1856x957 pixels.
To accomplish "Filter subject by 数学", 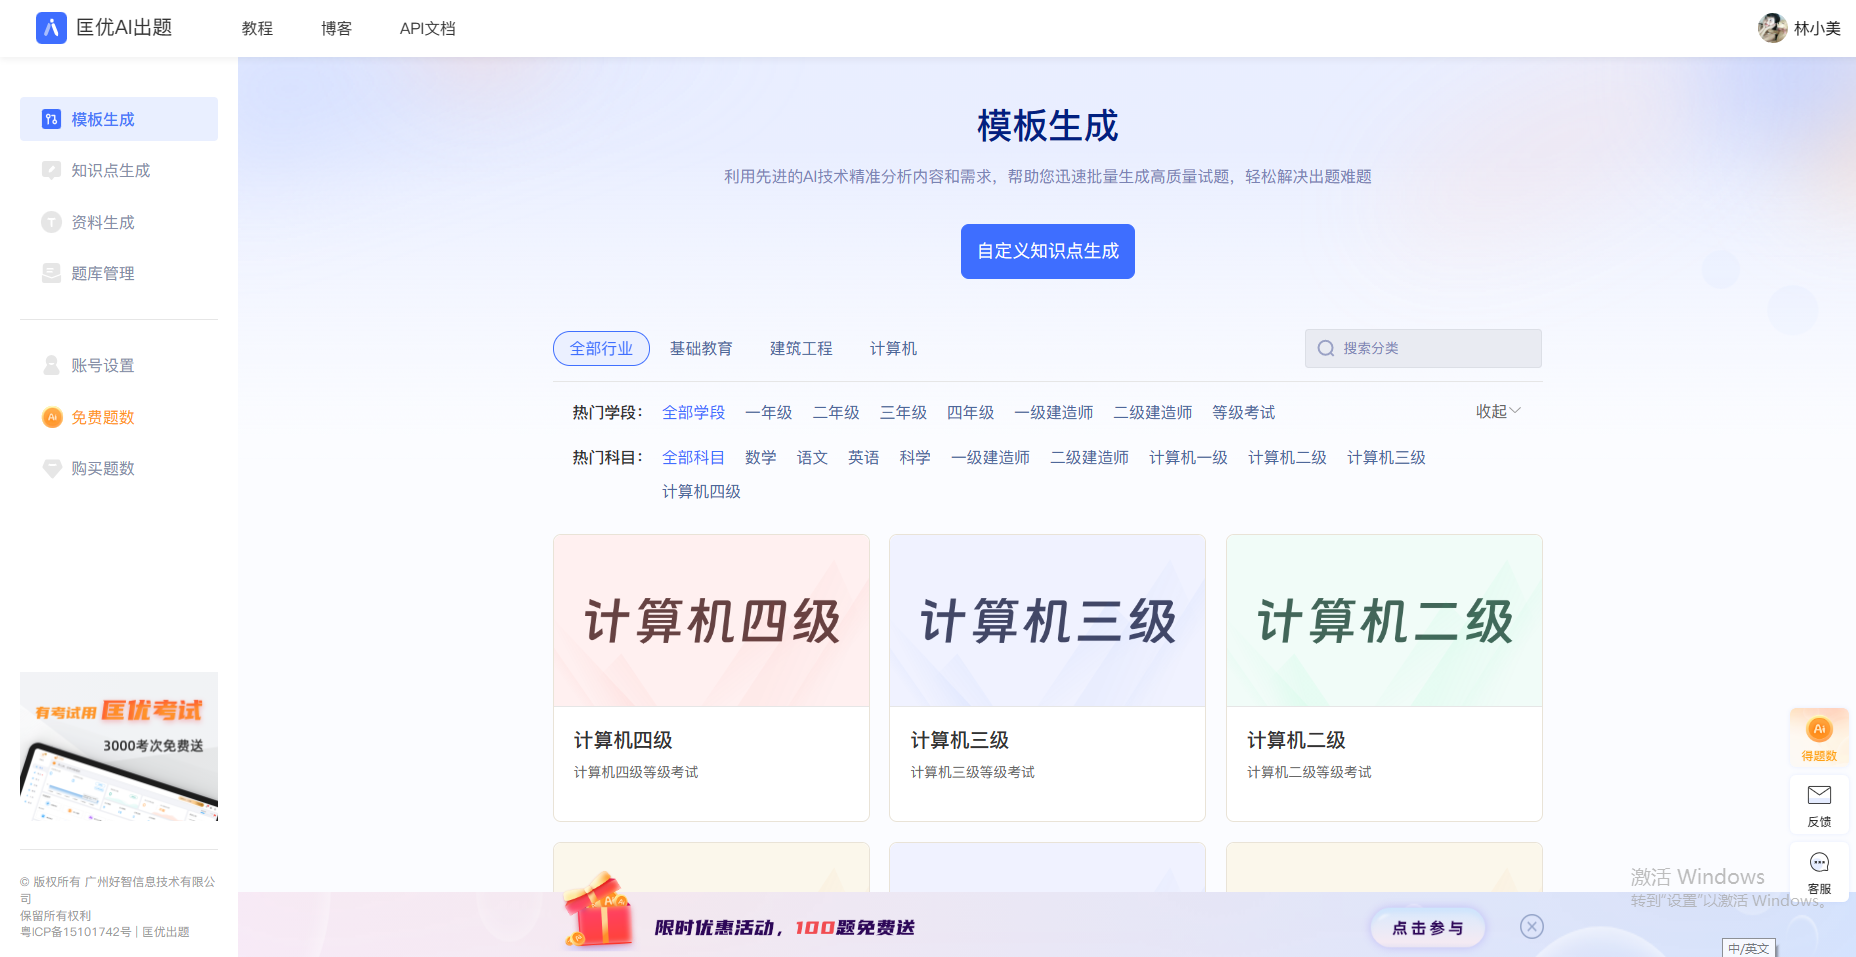I will tap(760, 457).
